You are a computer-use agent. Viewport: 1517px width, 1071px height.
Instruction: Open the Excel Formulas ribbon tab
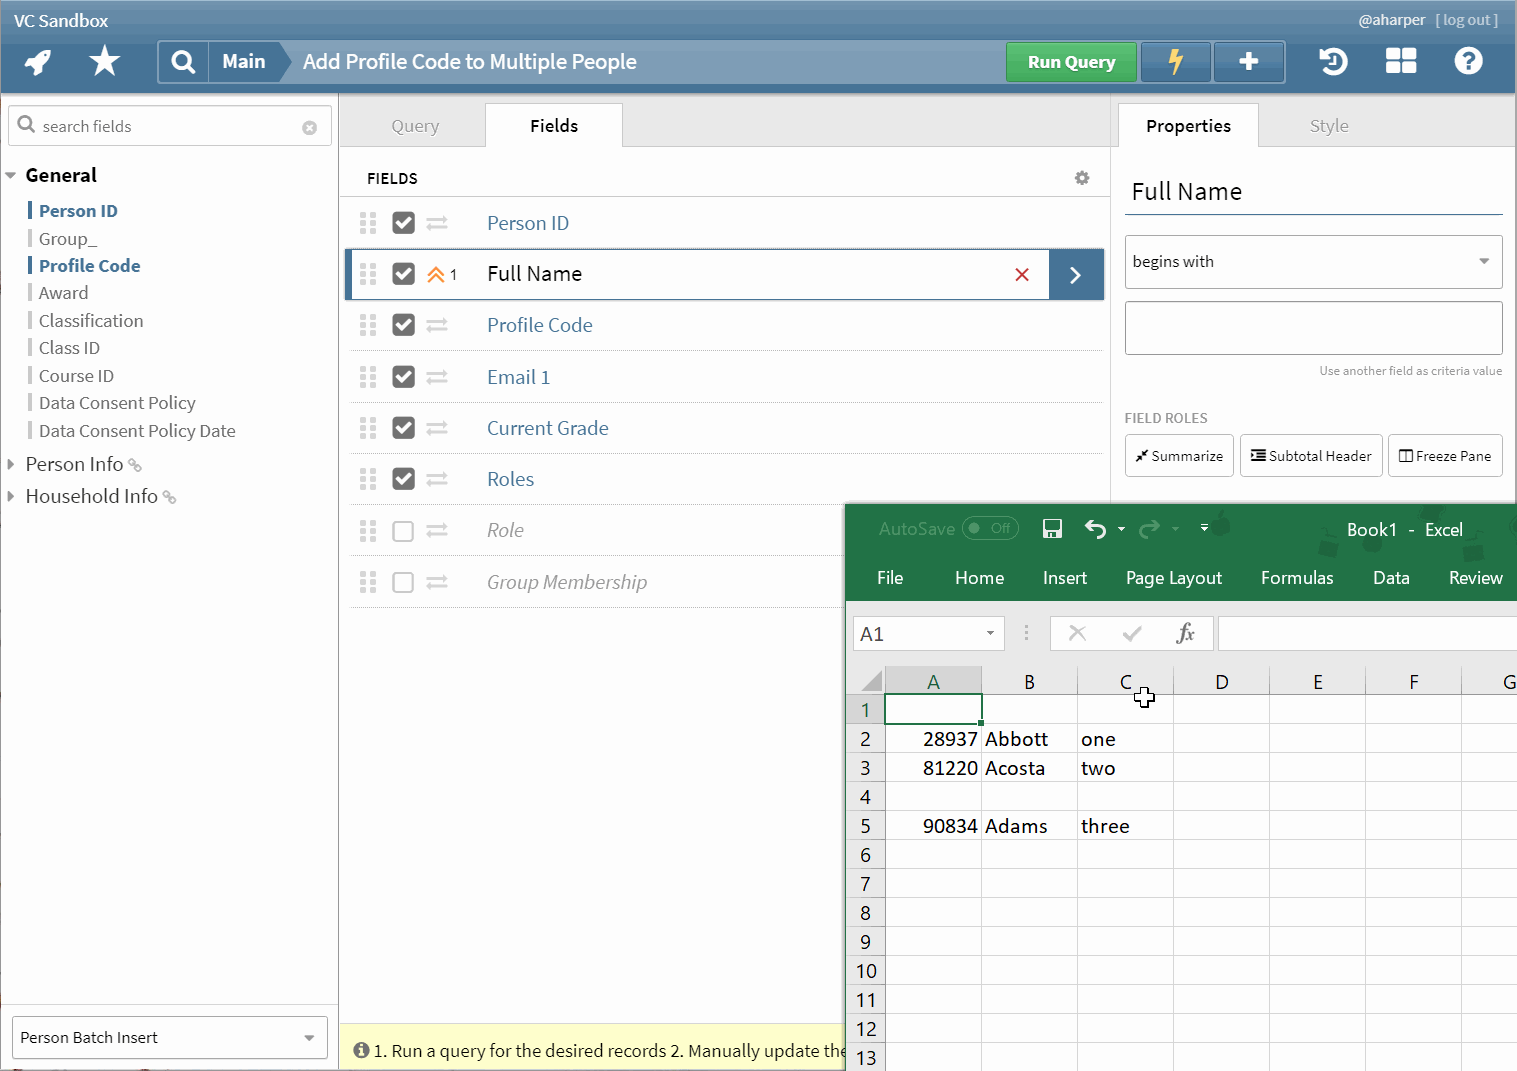point(1296,578)
